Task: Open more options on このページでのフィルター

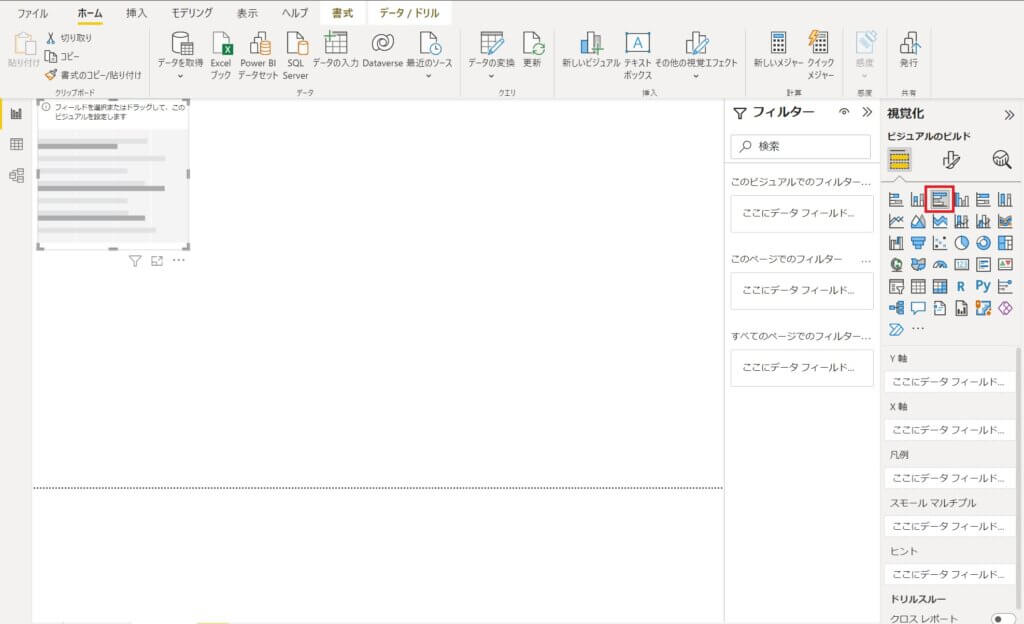Action: [866, 260]
